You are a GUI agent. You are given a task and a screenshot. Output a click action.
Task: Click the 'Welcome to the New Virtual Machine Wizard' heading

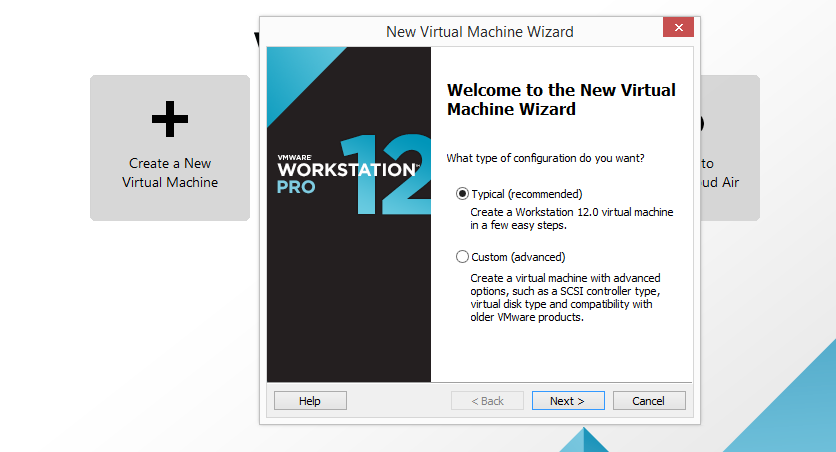click(561, 100)
